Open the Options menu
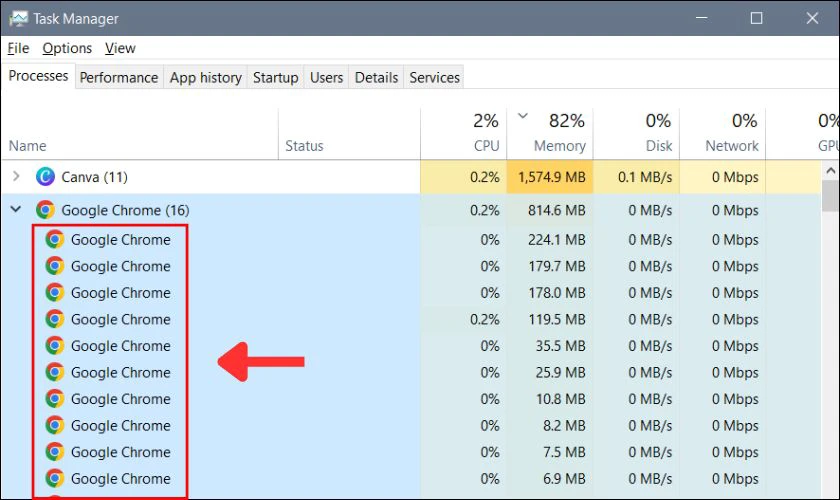The width and height of the screenshot is (840, 500). pyautogui.click(x=67, y=48)
